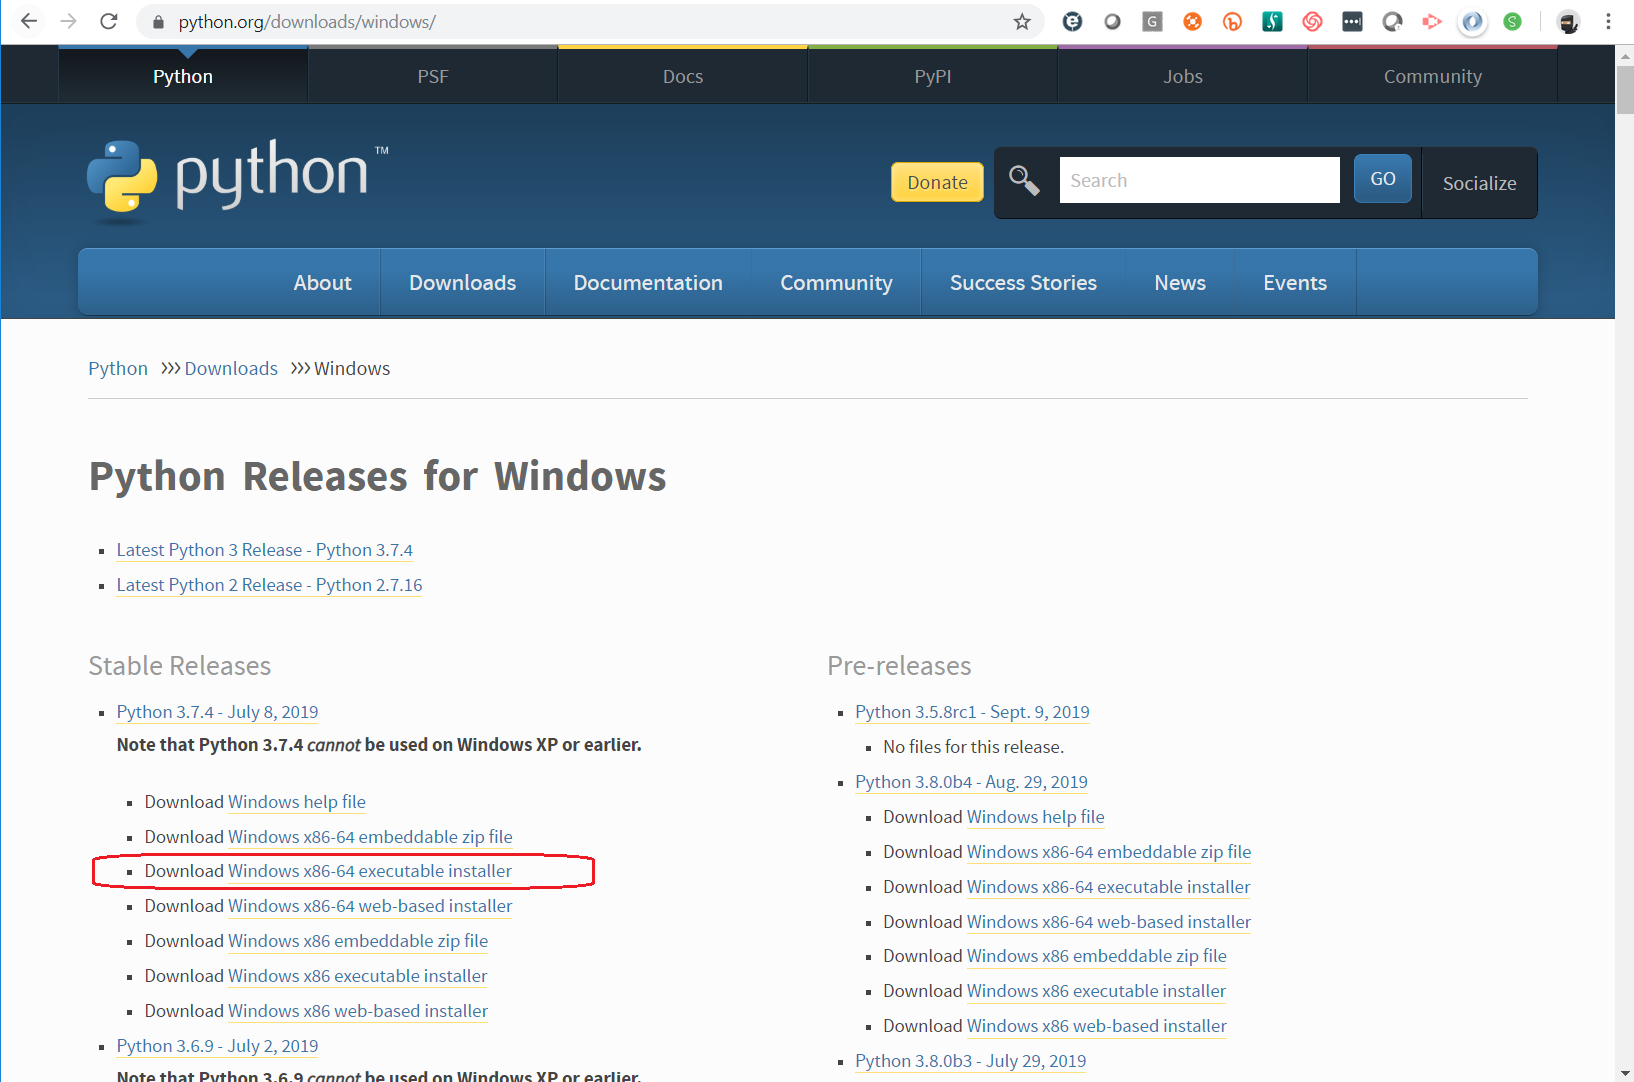Screen dimensions: 1634x1082
Task: Download Stable Windows x86 embeddable zip file
Action: pyautogui.click(x=358, y=941)
